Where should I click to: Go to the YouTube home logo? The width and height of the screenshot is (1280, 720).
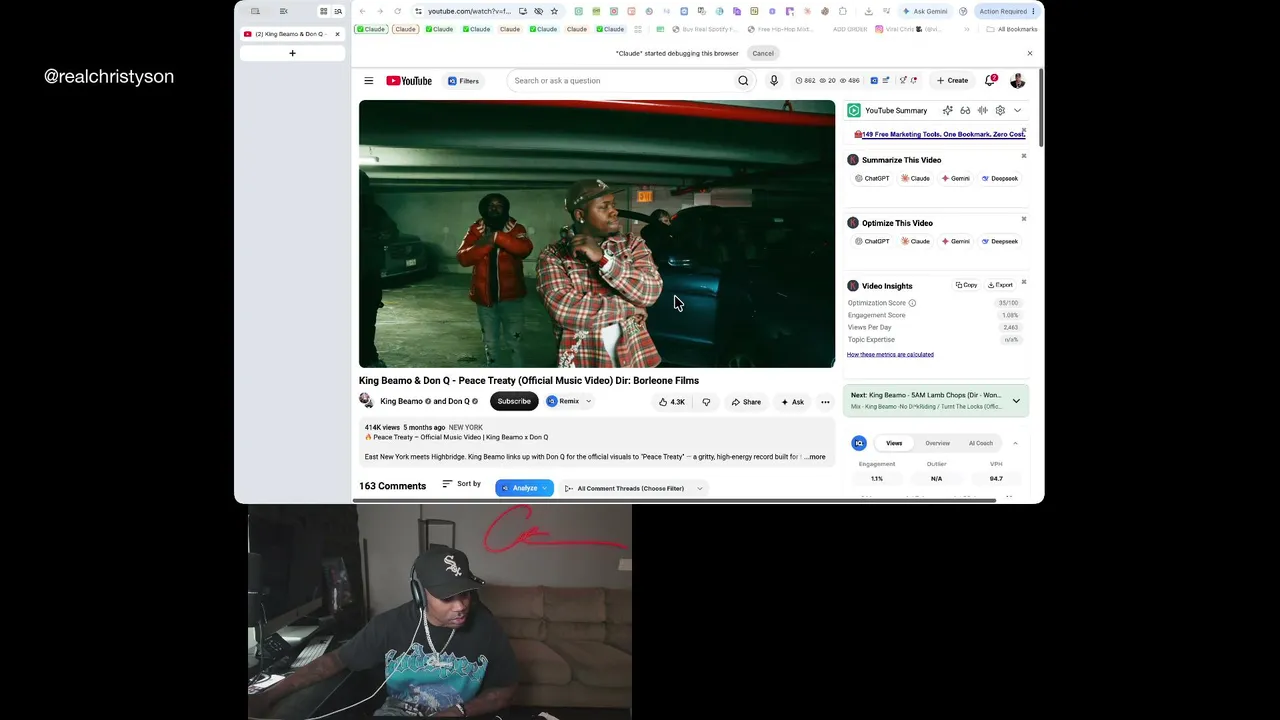coord(409,81)
